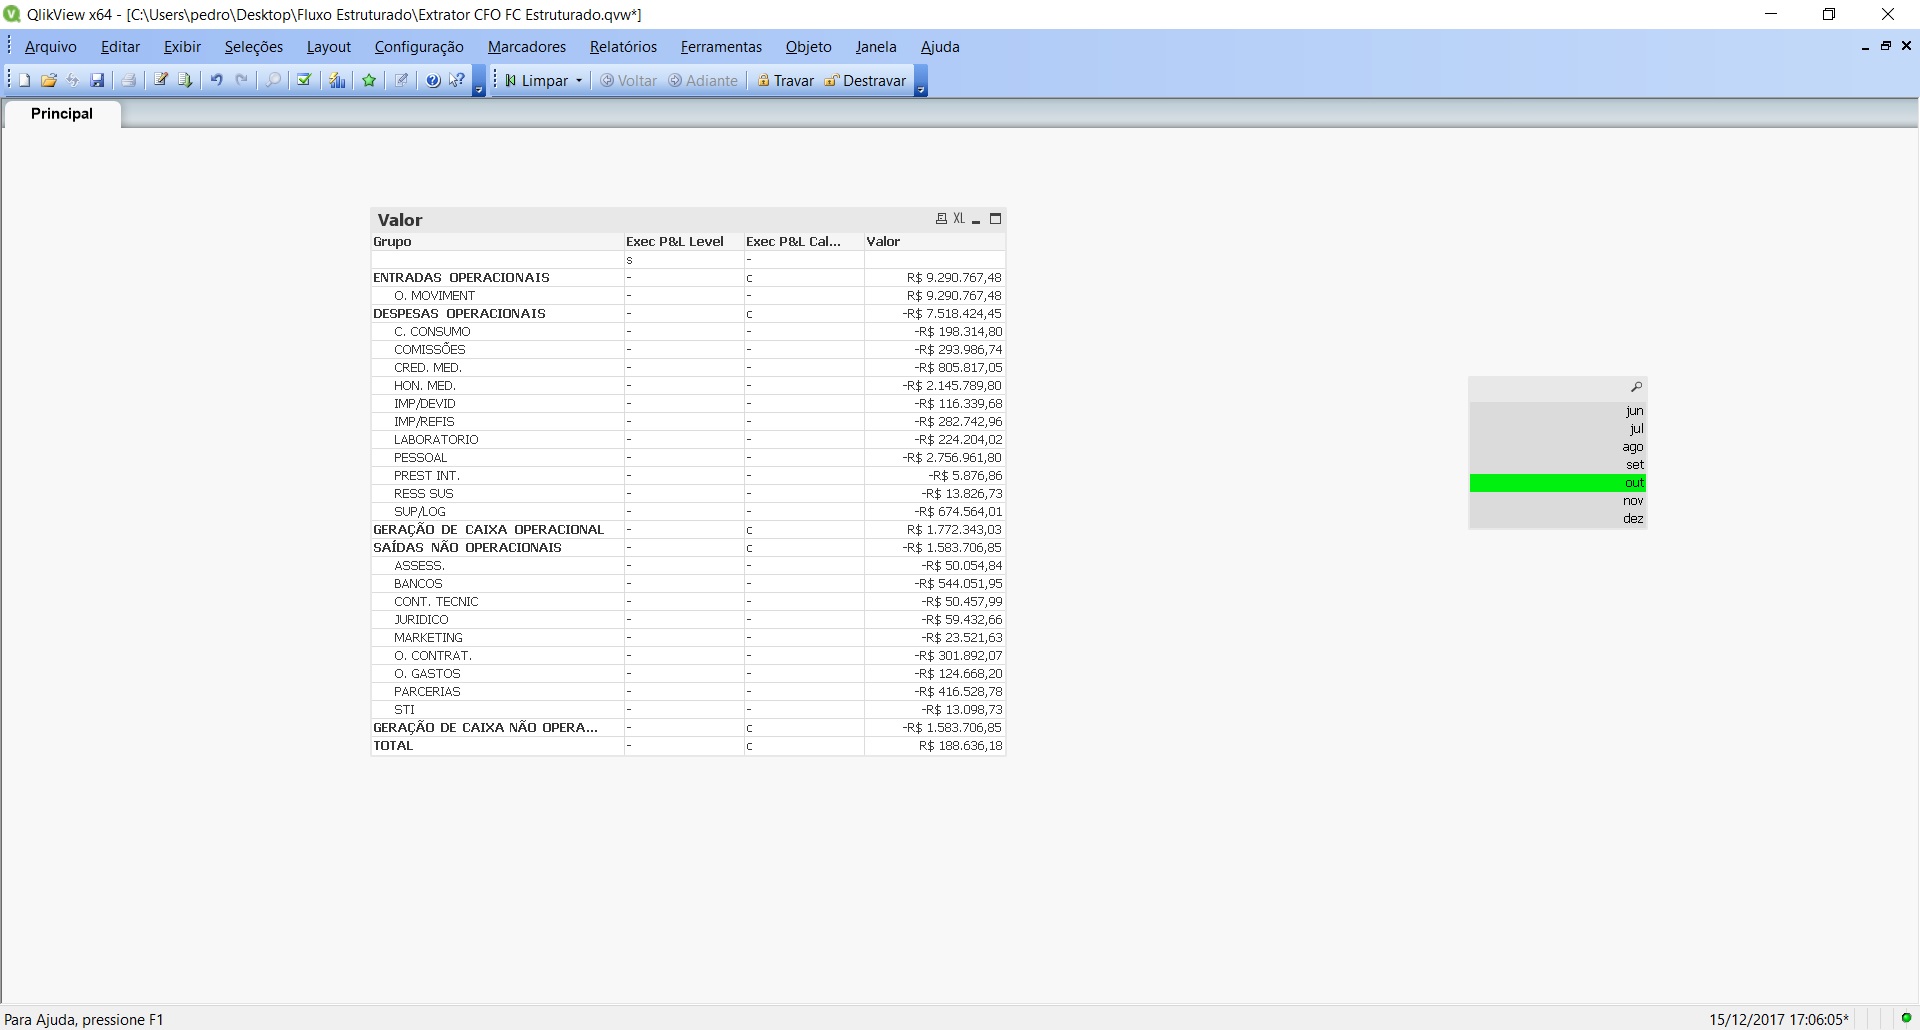Create a new document with the toolbar icon
The width and height of the screenshot is (1920, 1030).
click(24, 81)
